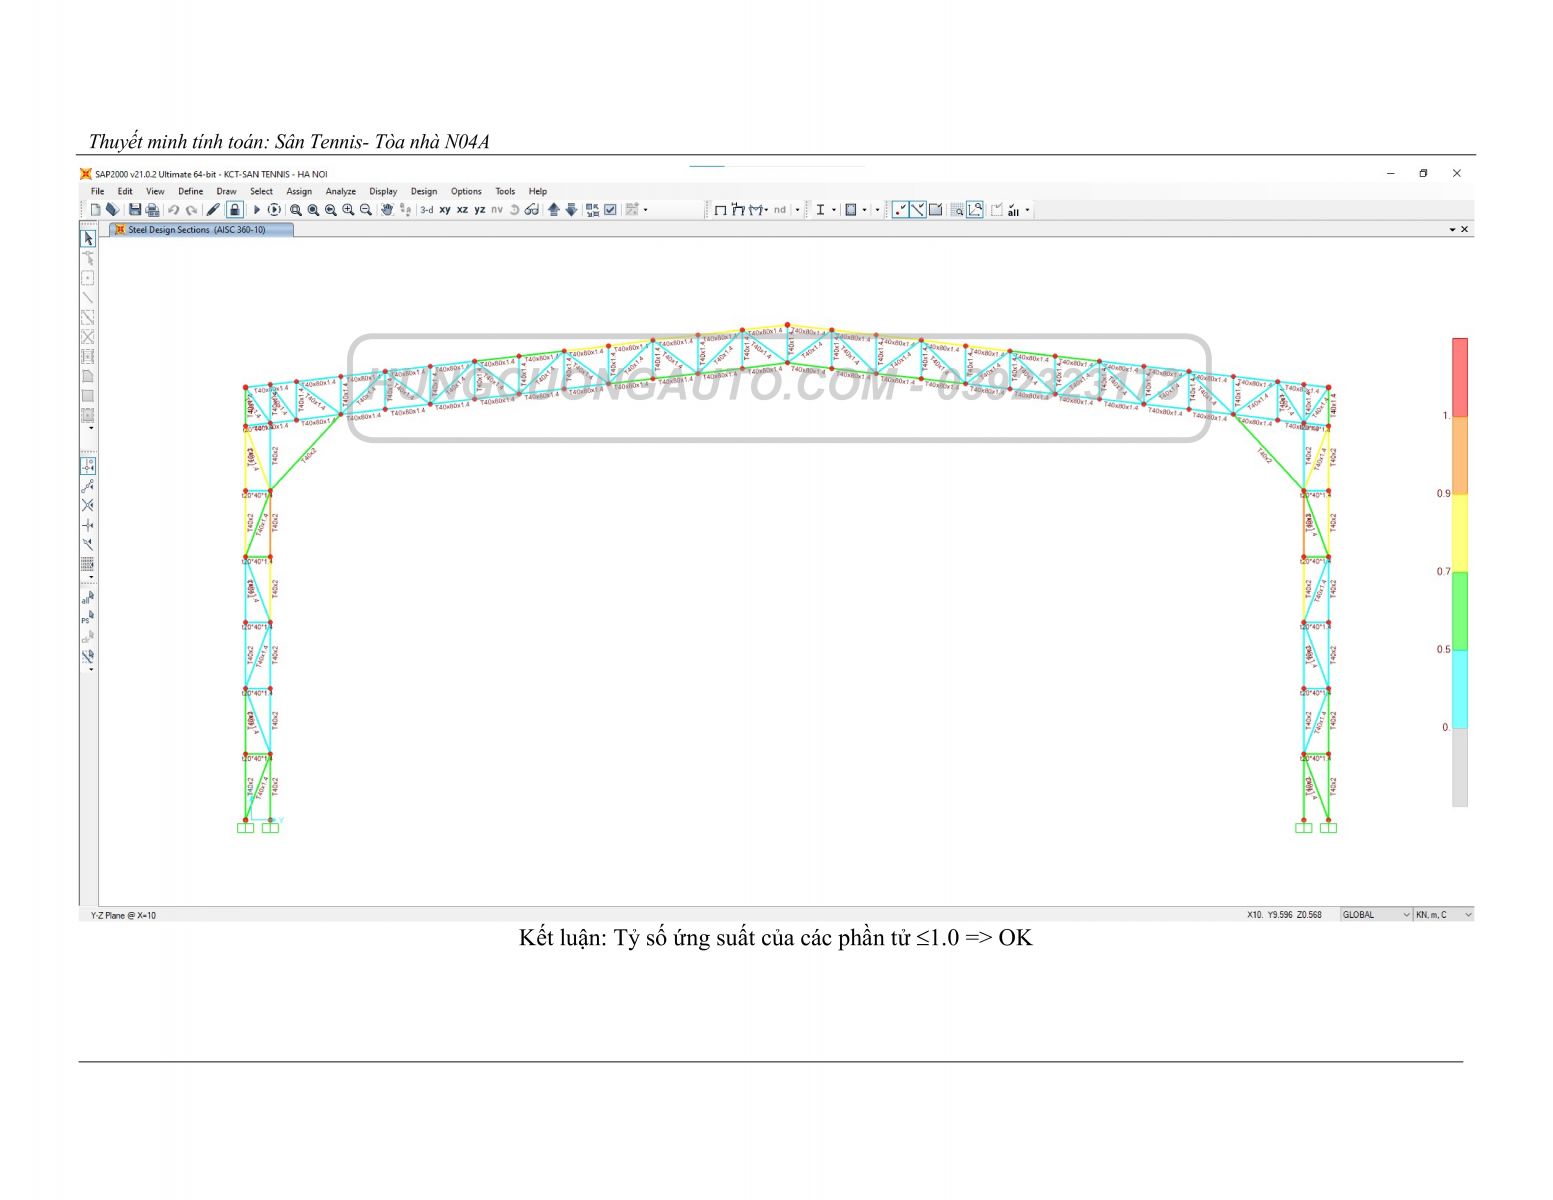Close the Steel Design Sections view pane
This screenshot has height=1200, width=1553.
click(1465, 230)
